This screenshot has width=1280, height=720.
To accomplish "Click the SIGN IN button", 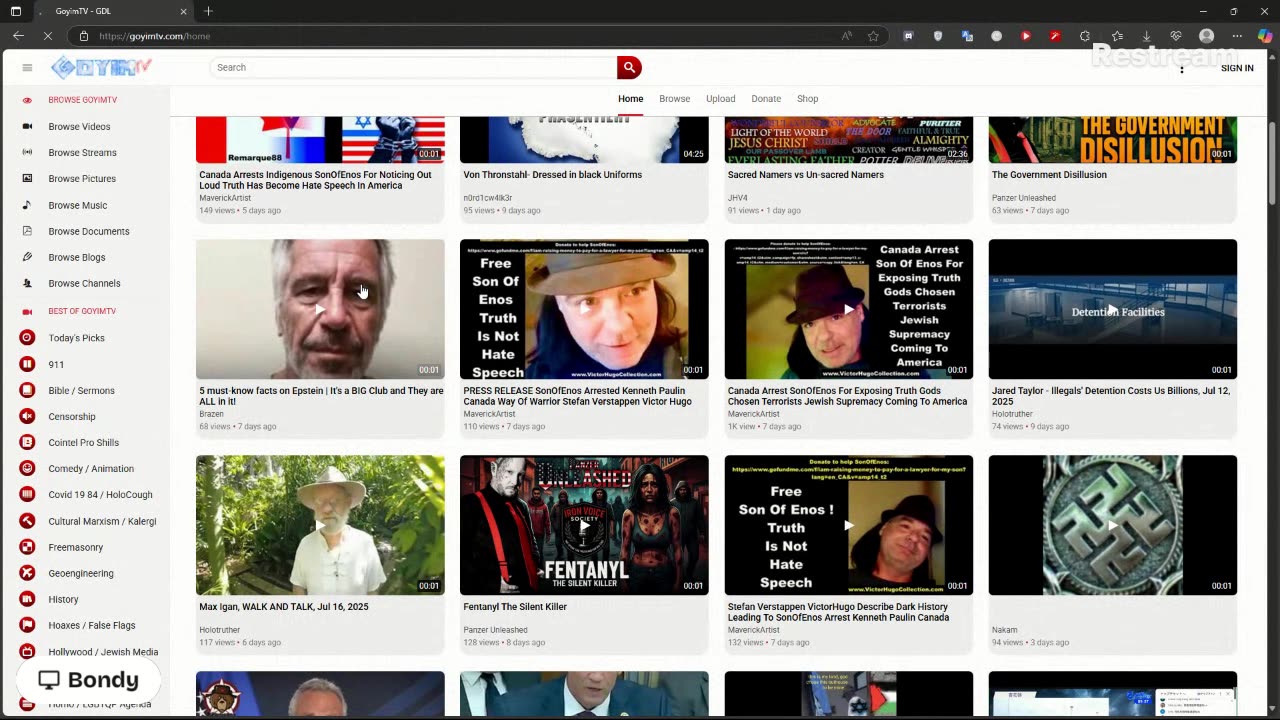I will [x=1237, y=68].
